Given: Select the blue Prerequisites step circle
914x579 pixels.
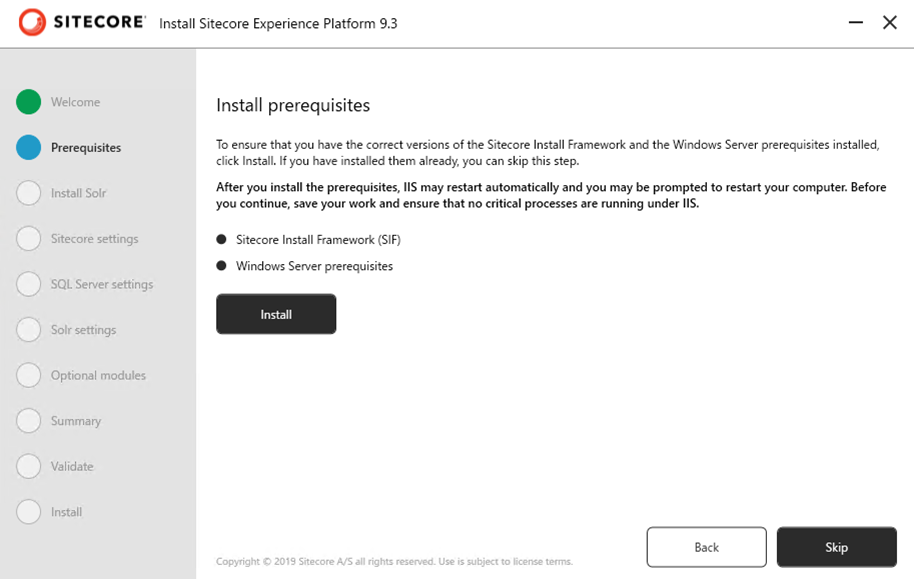Looking at the screenshot, I should coord(29,147).
